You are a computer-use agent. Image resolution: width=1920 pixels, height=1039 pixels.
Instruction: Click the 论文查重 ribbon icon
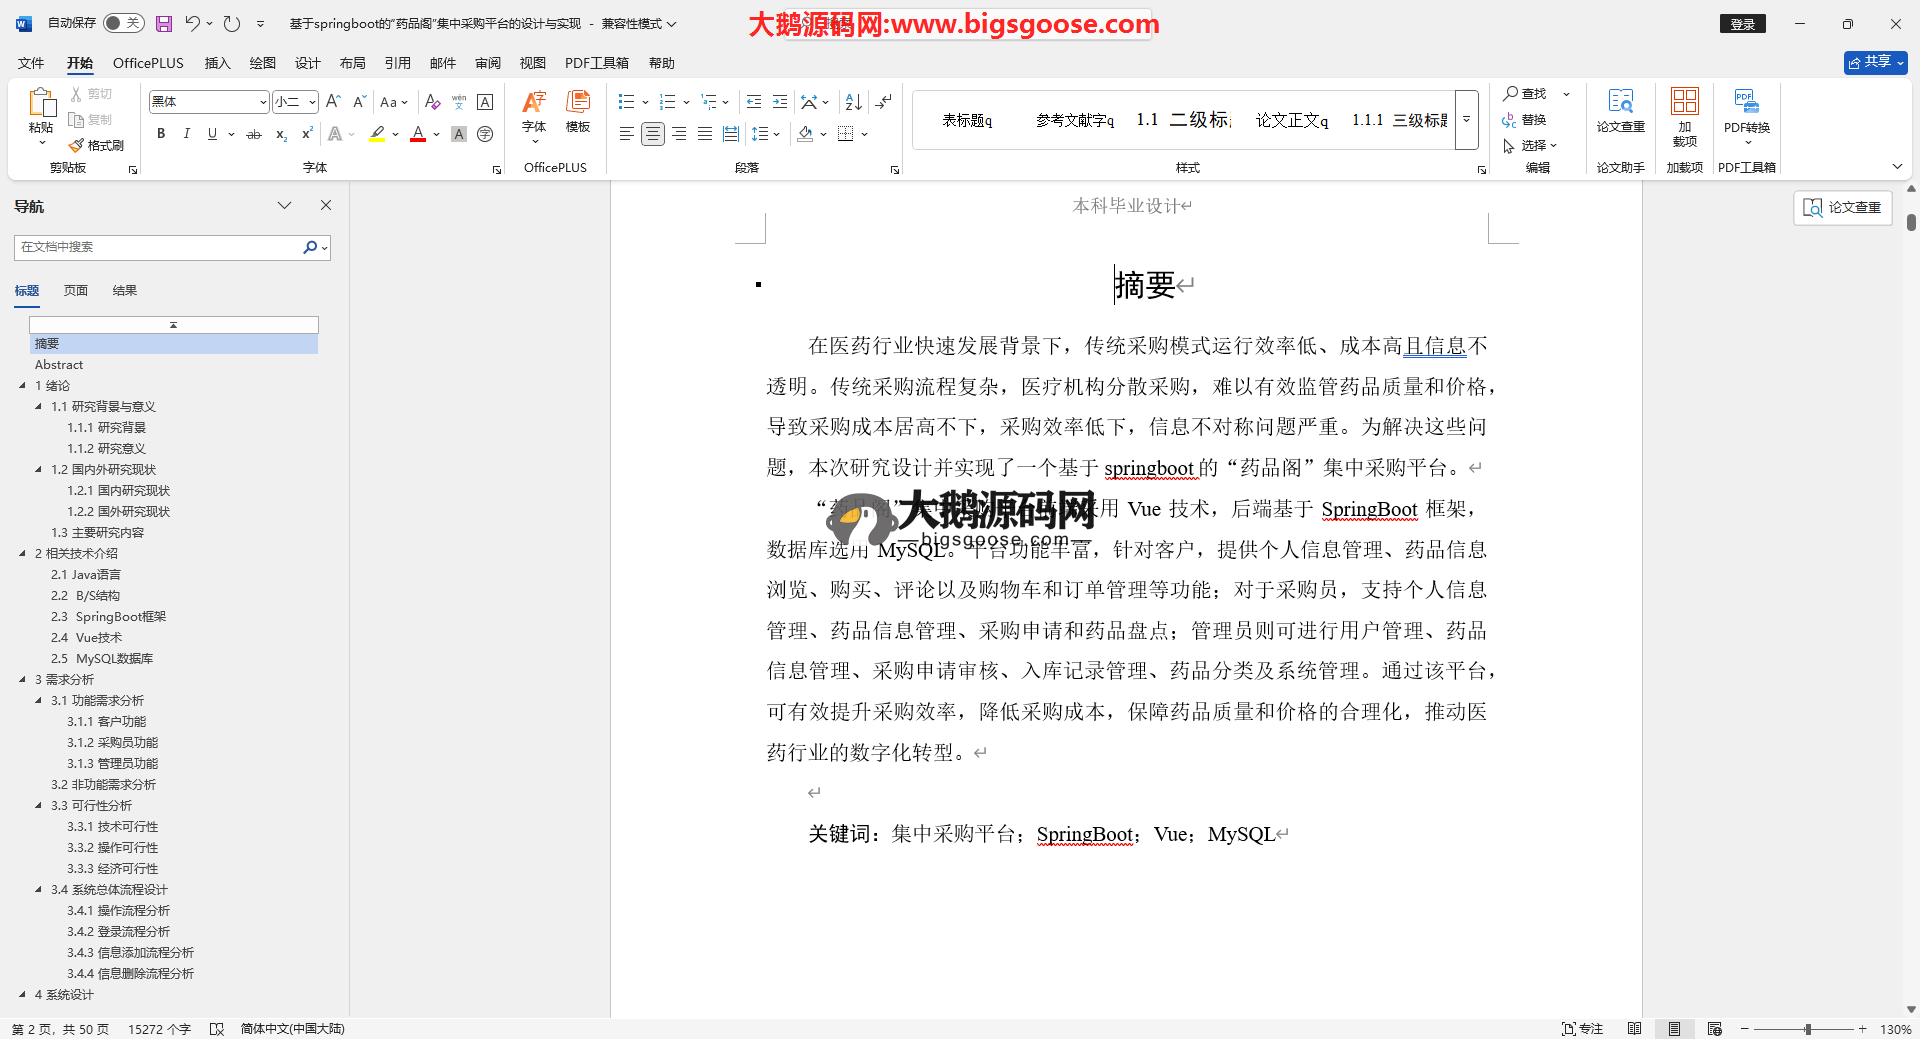pyautogui.click(x=1620, y=110)
